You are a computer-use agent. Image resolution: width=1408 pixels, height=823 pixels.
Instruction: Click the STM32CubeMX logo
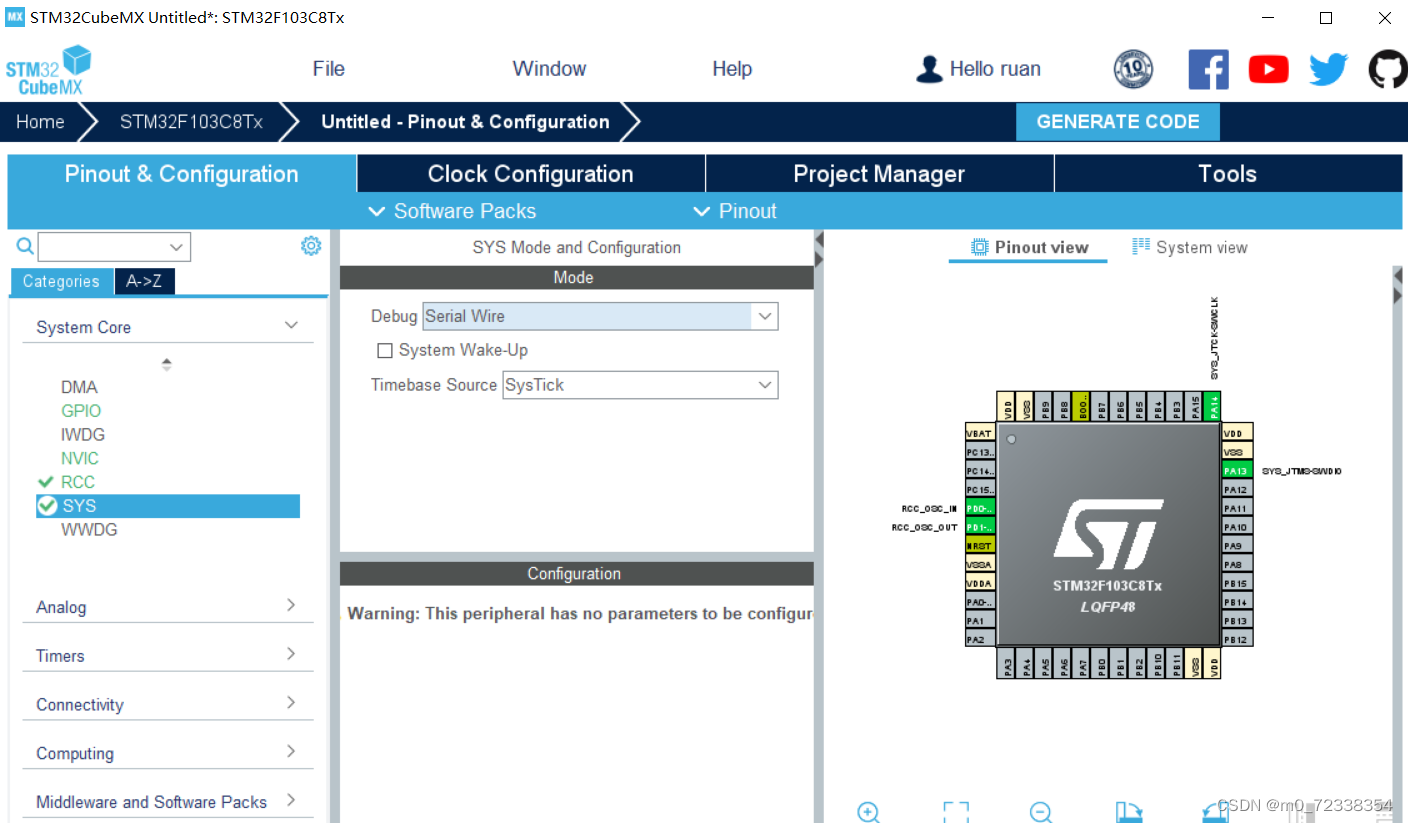pyautogui.click(x=48, y=70)
